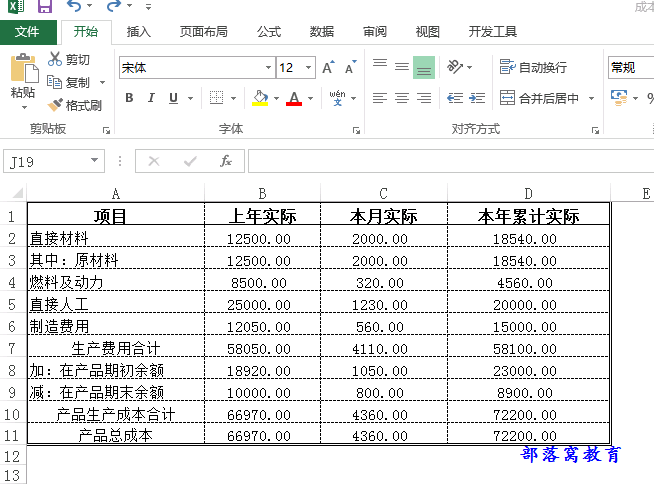Toggle left text alignment

[x=380, y=98]
